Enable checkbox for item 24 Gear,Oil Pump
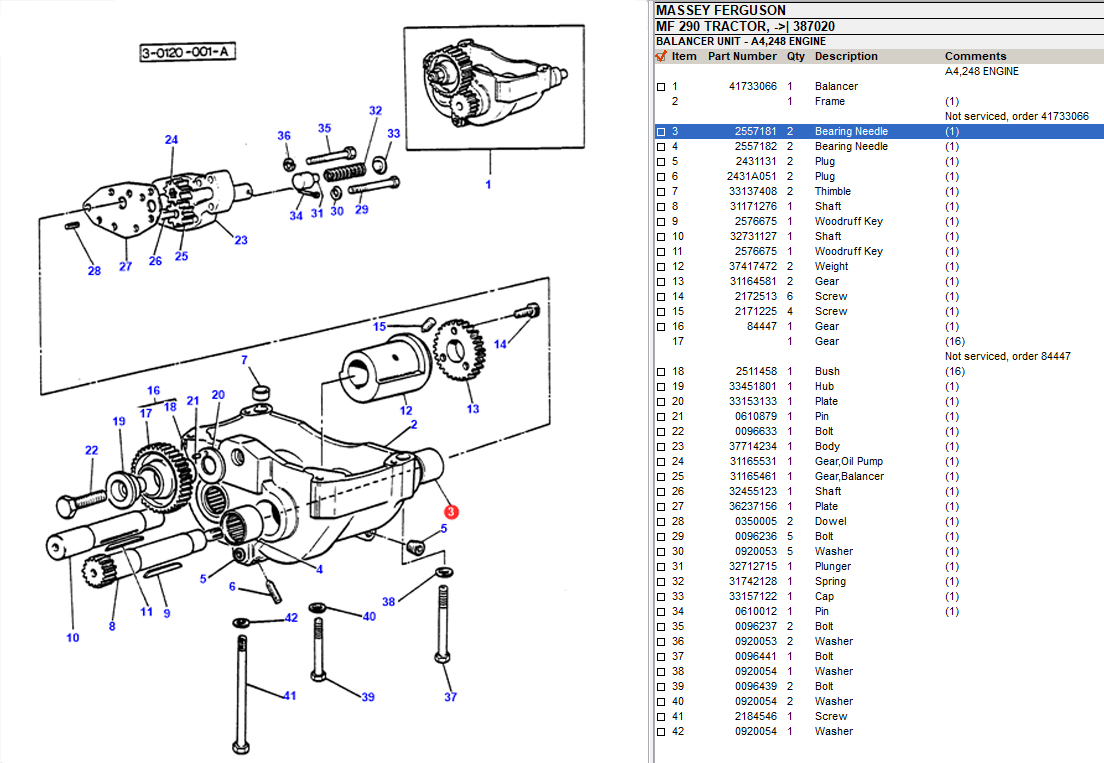This screenshot has height=763, width=1104. coord(660,462)
